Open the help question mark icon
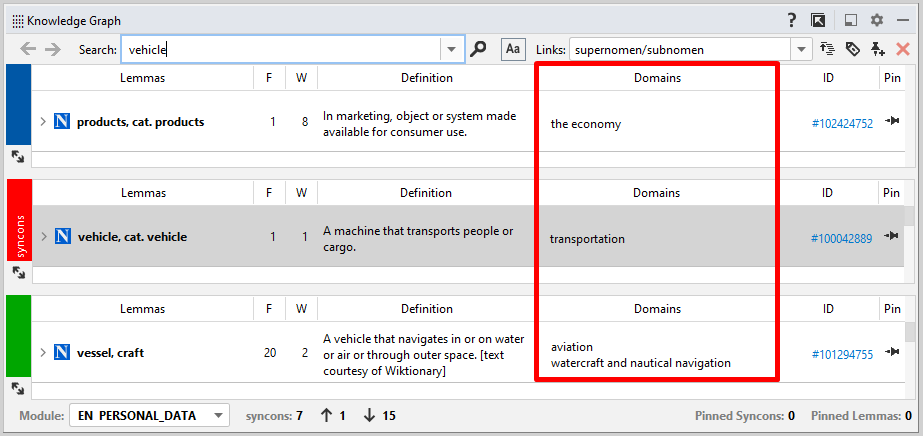This screenshot has width=923, height=436. click(791, 20)
